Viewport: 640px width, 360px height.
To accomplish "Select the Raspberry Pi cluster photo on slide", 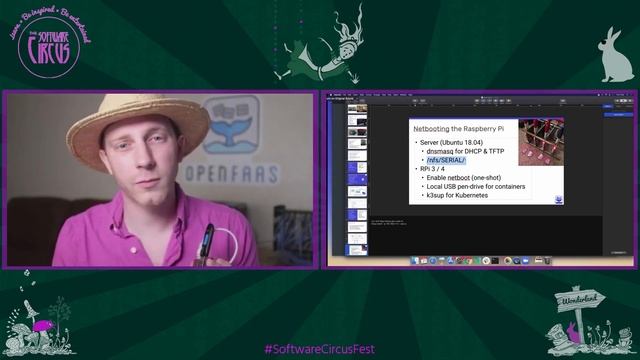I will 541,142.
